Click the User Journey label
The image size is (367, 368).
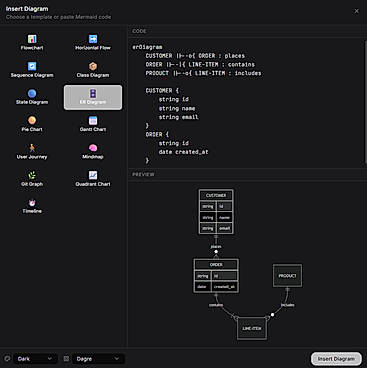(x=32, y=157)
